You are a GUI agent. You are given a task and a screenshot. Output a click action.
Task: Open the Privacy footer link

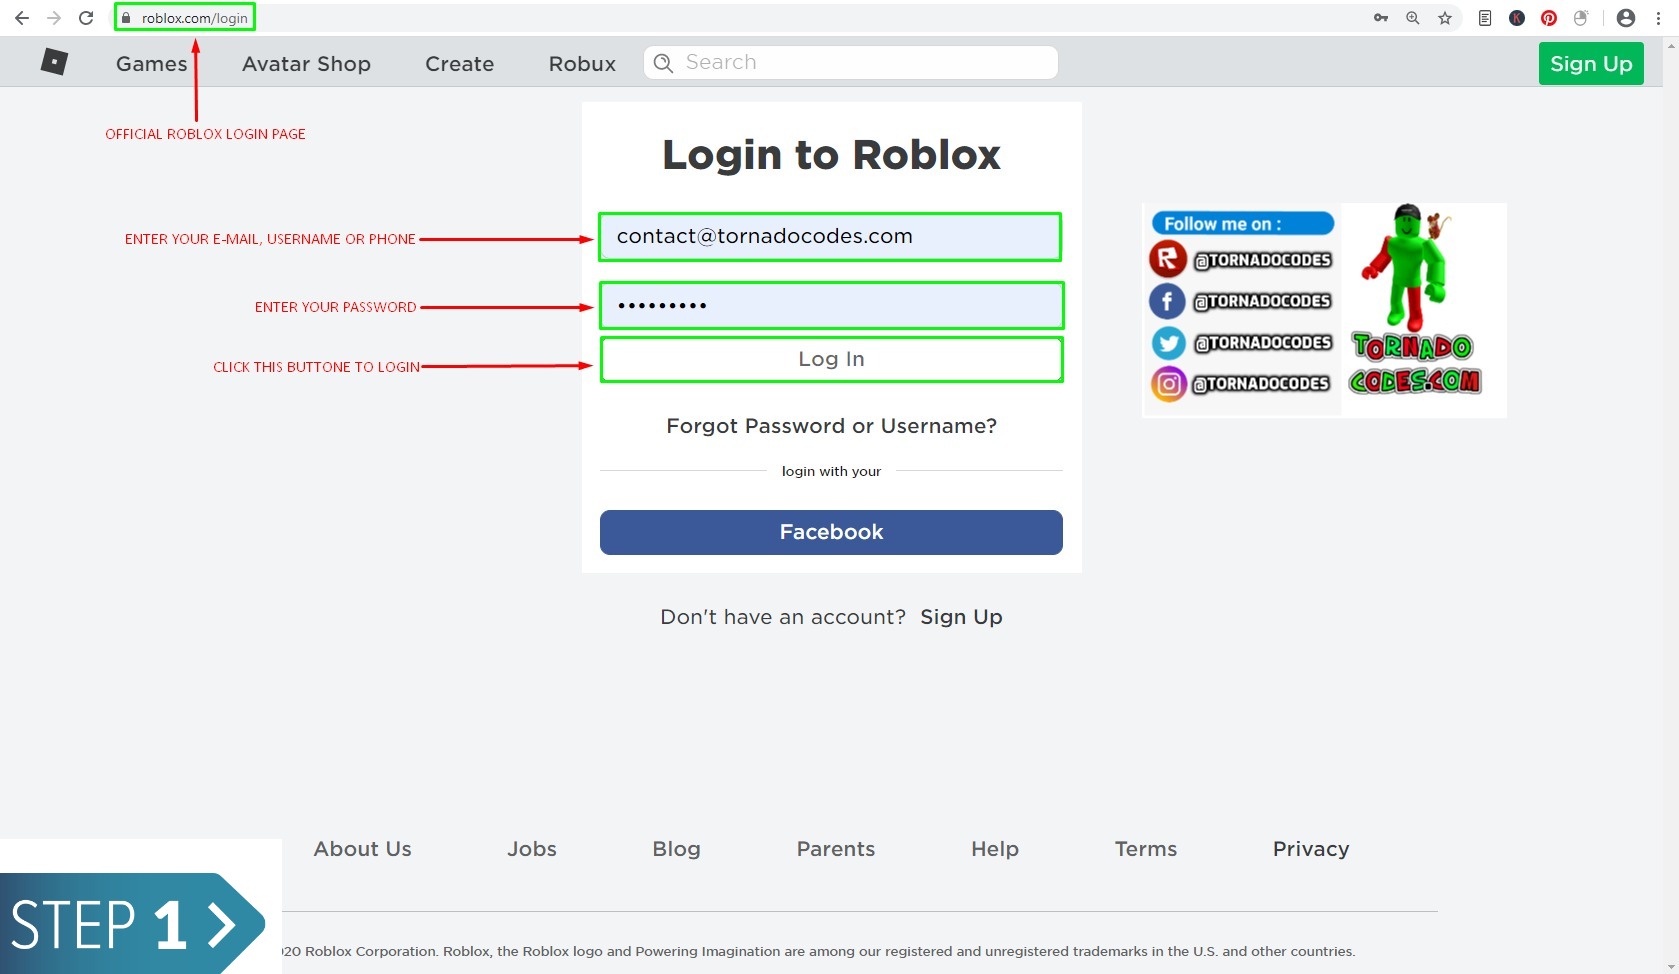tap(1311, 849)
